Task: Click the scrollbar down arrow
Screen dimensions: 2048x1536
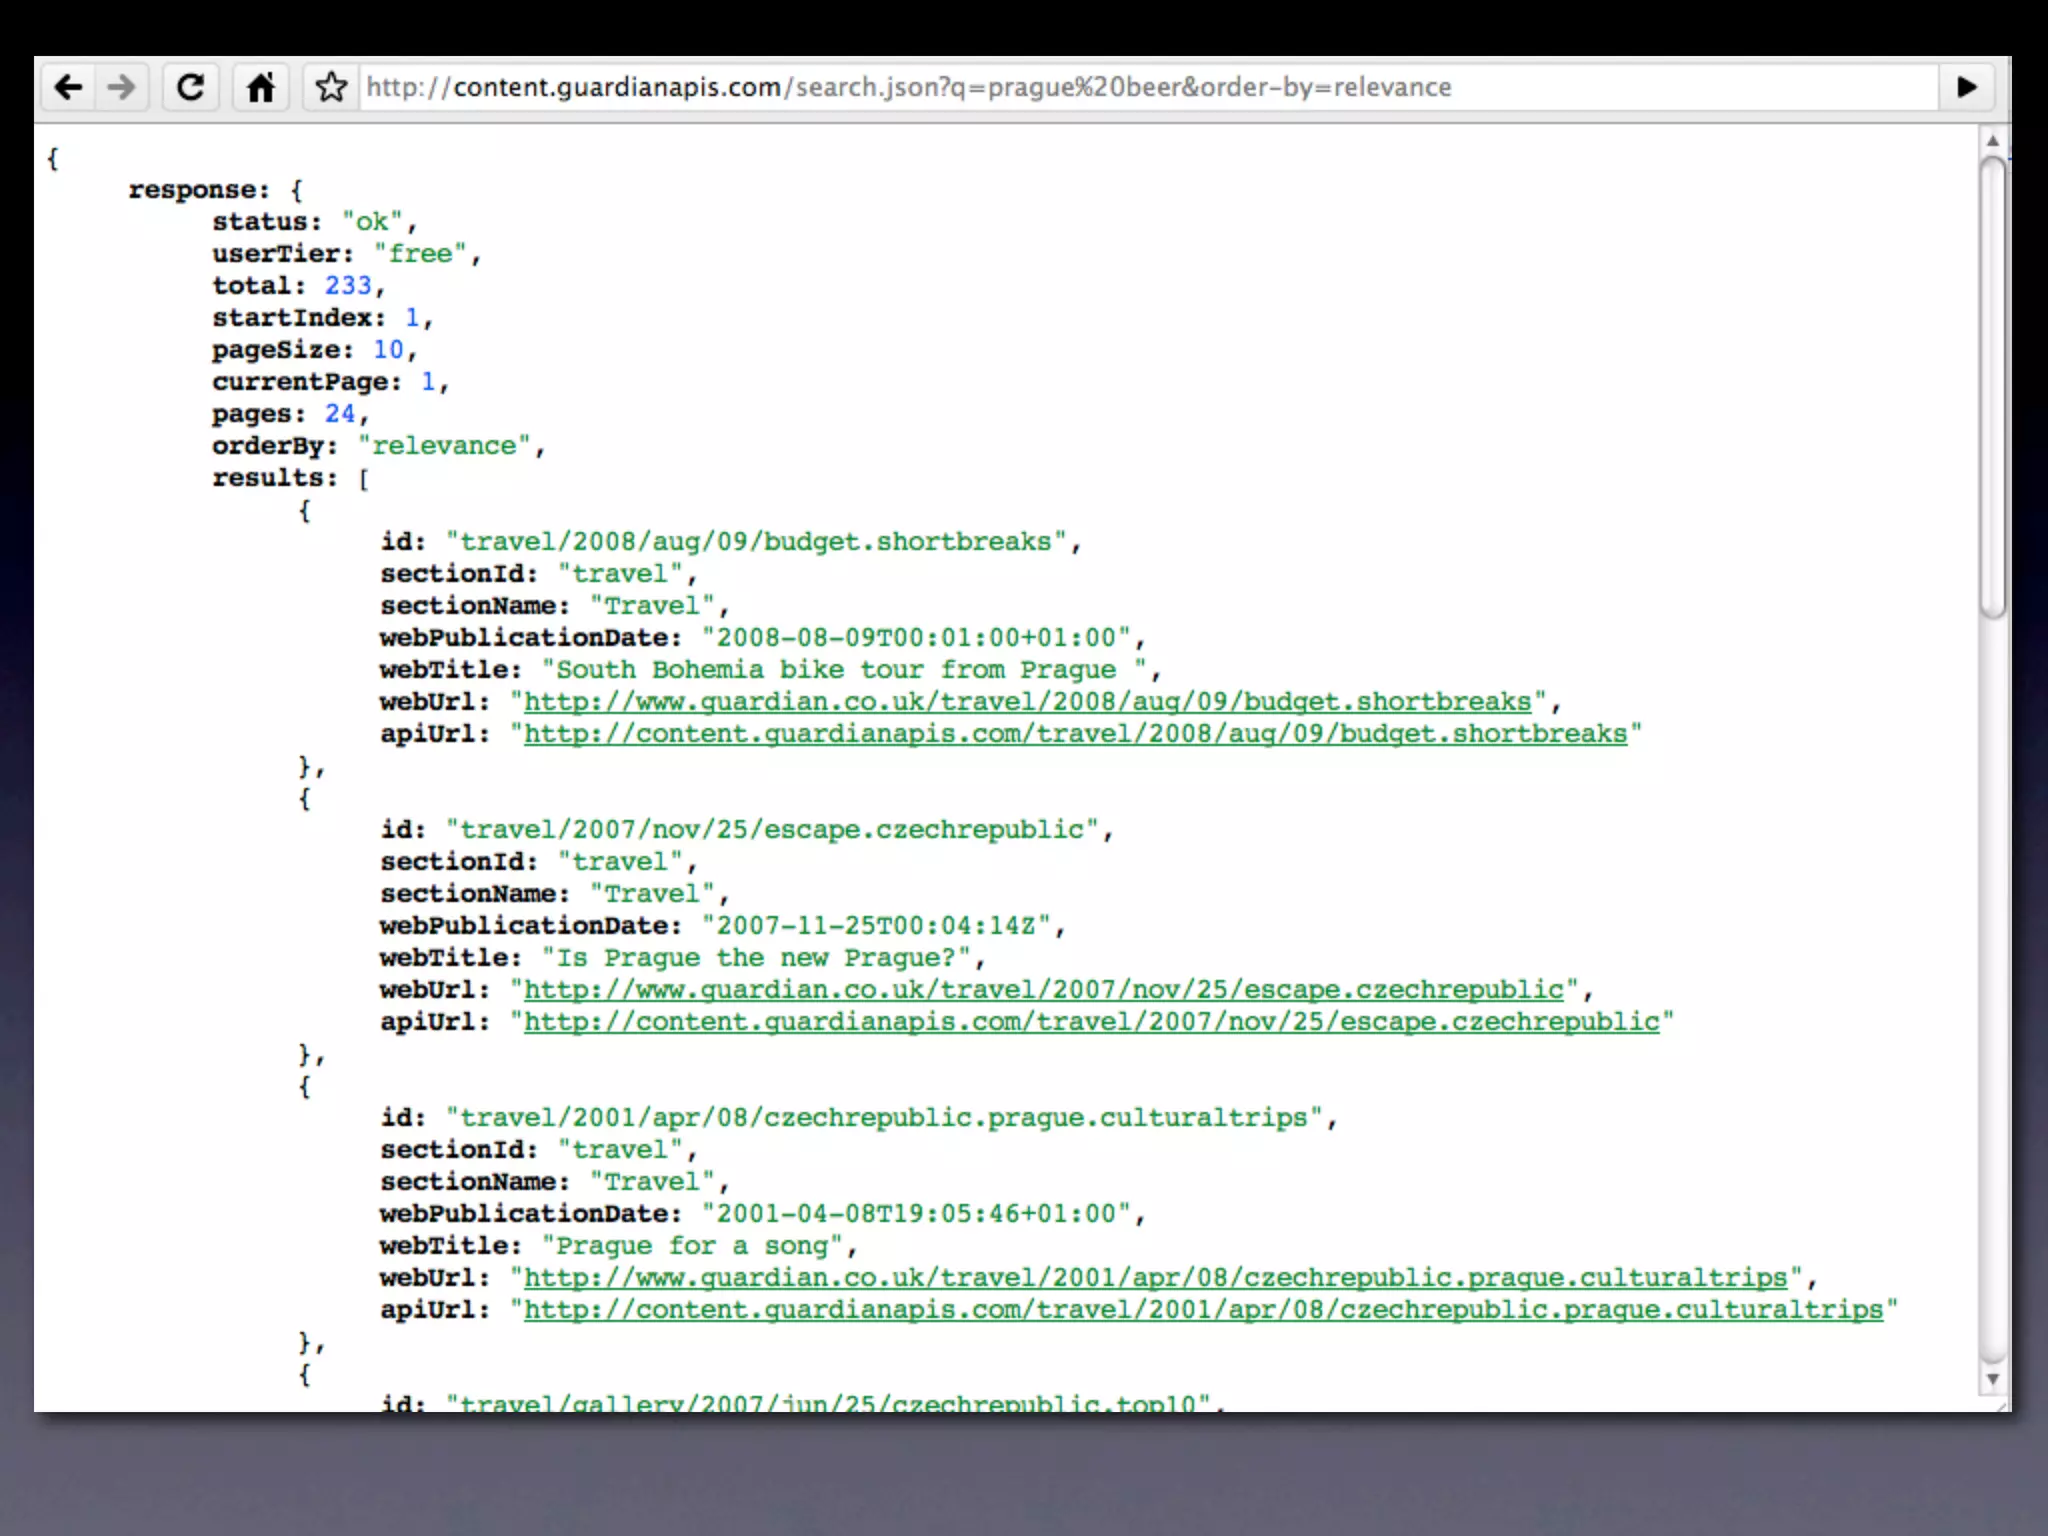Action: point(1992,1379)
